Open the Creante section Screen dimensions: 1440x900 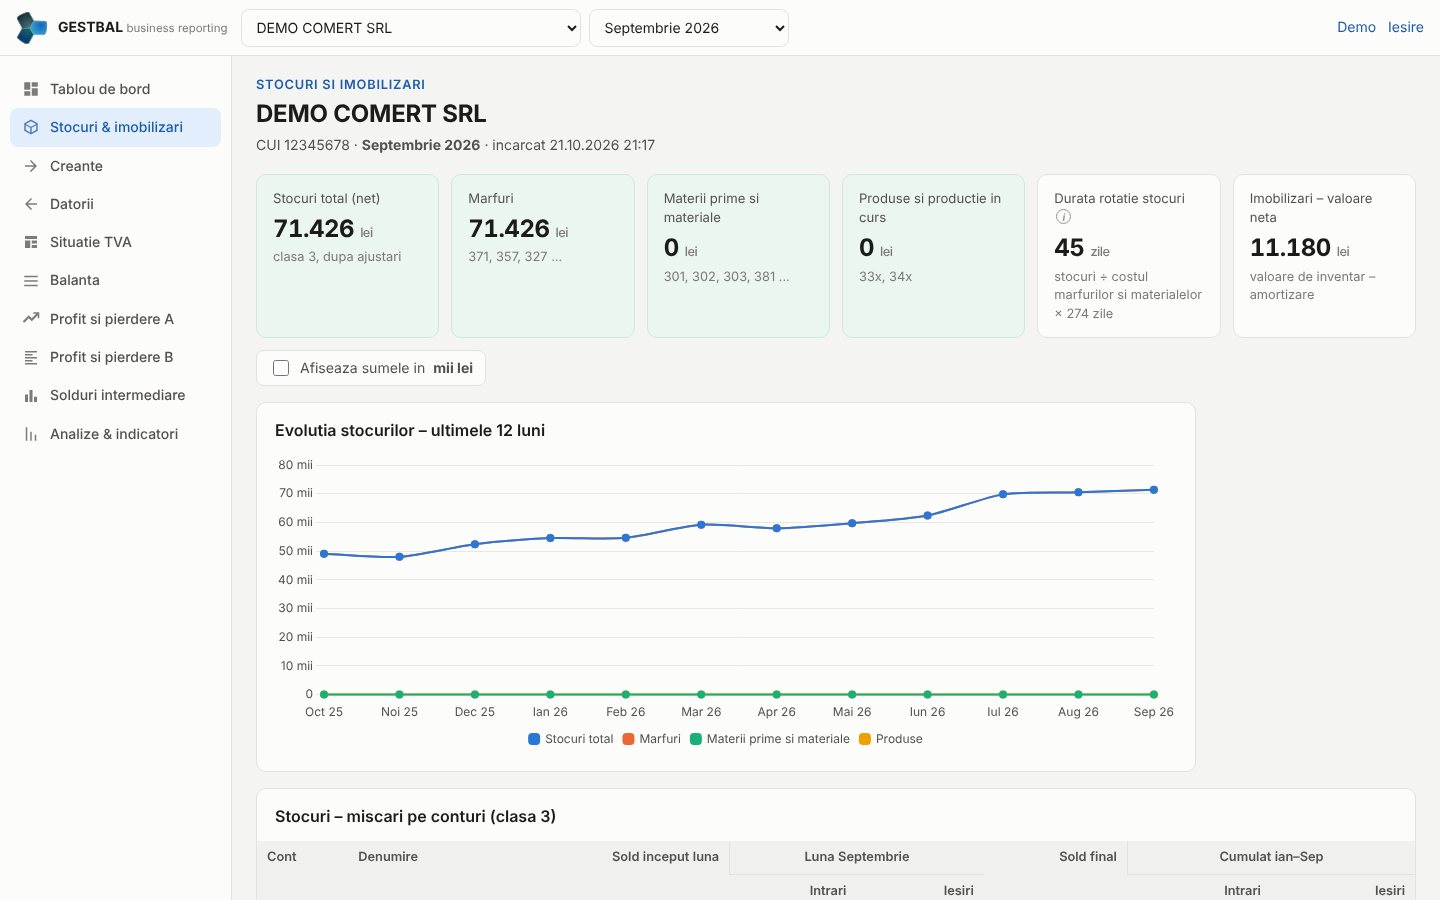(x=115, y=166)
